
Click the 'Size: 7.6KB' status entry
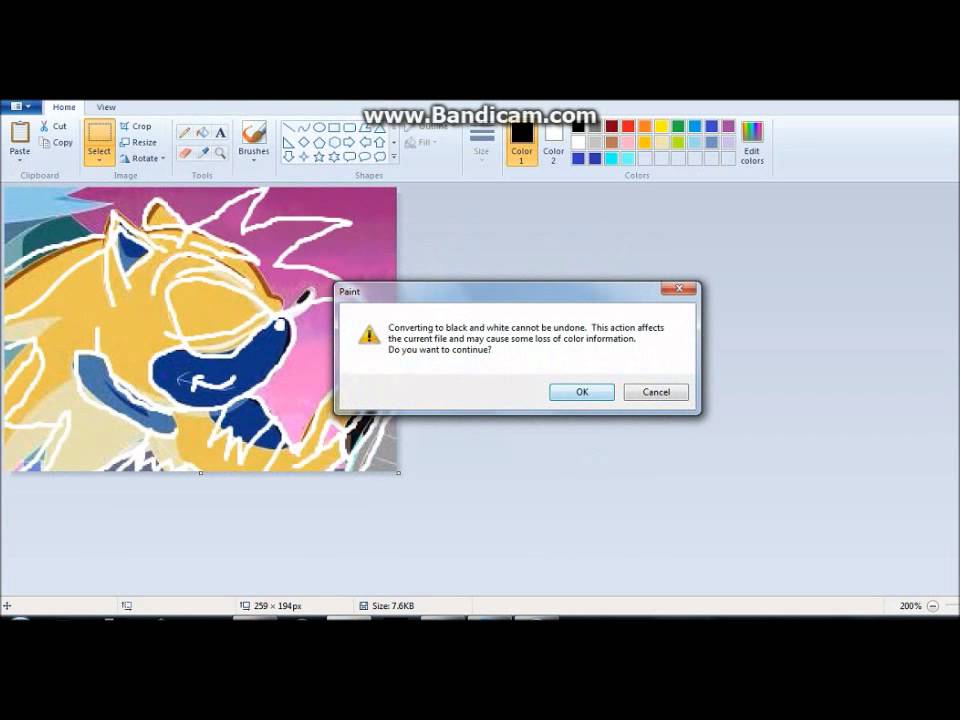click(x=387, y=606)
